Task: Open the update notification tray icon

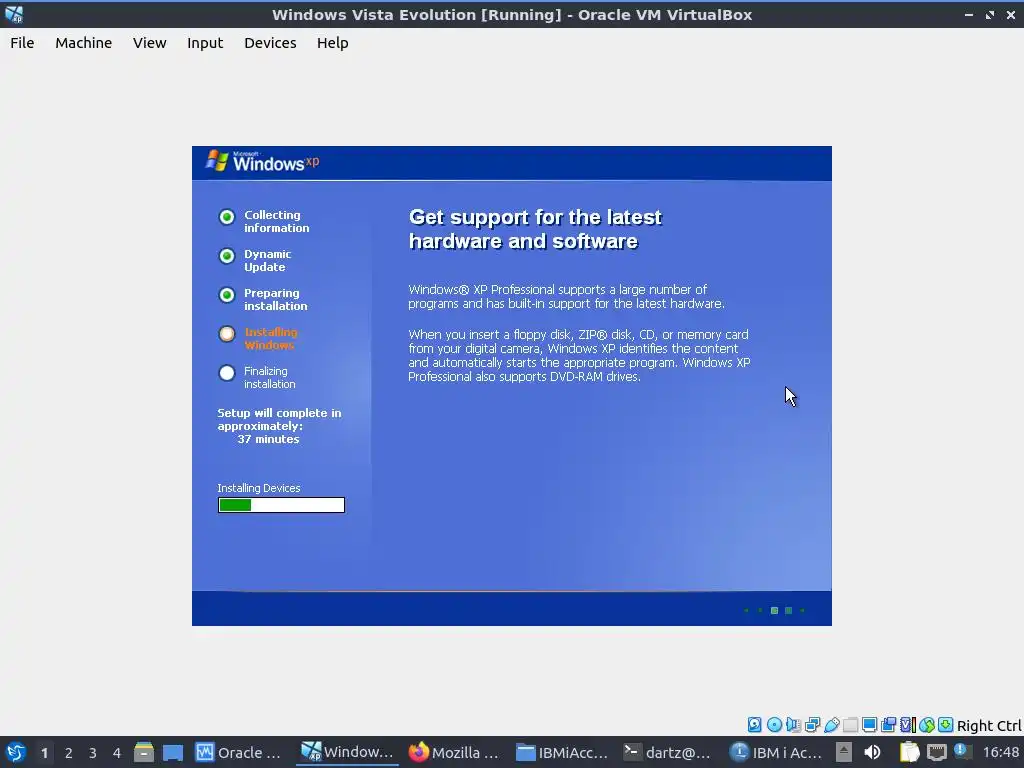Action: (x=962, y=751)
